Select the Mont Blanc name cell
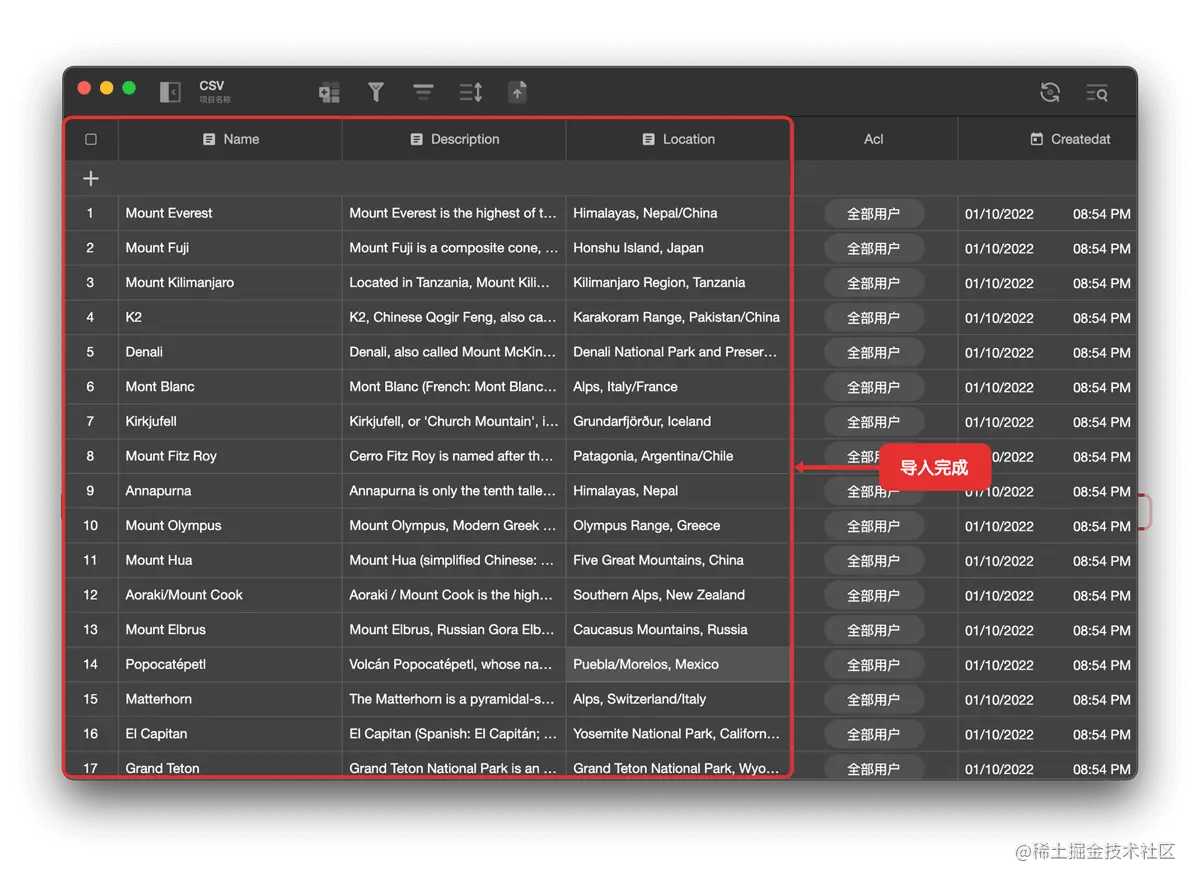This screenshot has height=886, width=1200. [x=230, y=386]
